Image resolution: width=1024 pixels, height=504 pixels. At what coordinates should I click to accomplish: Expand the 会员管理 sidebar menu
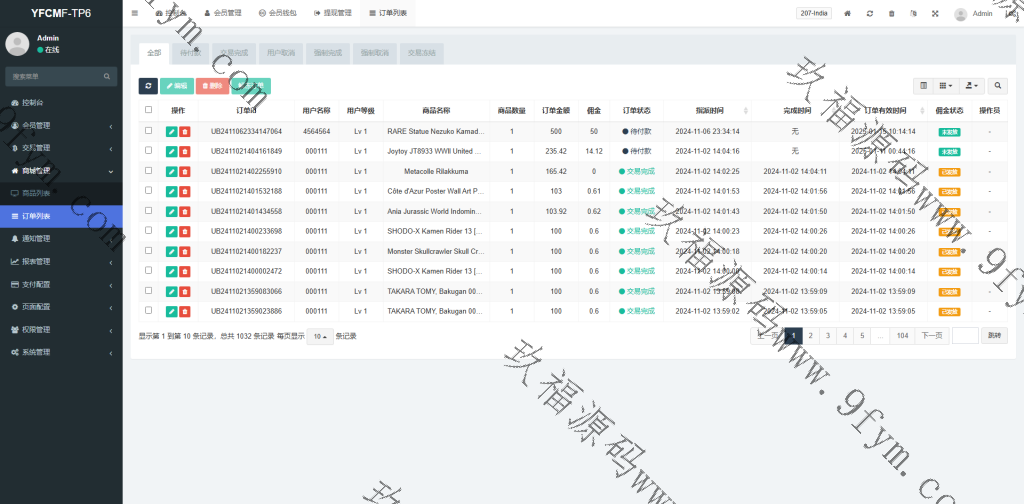point(60,125)
